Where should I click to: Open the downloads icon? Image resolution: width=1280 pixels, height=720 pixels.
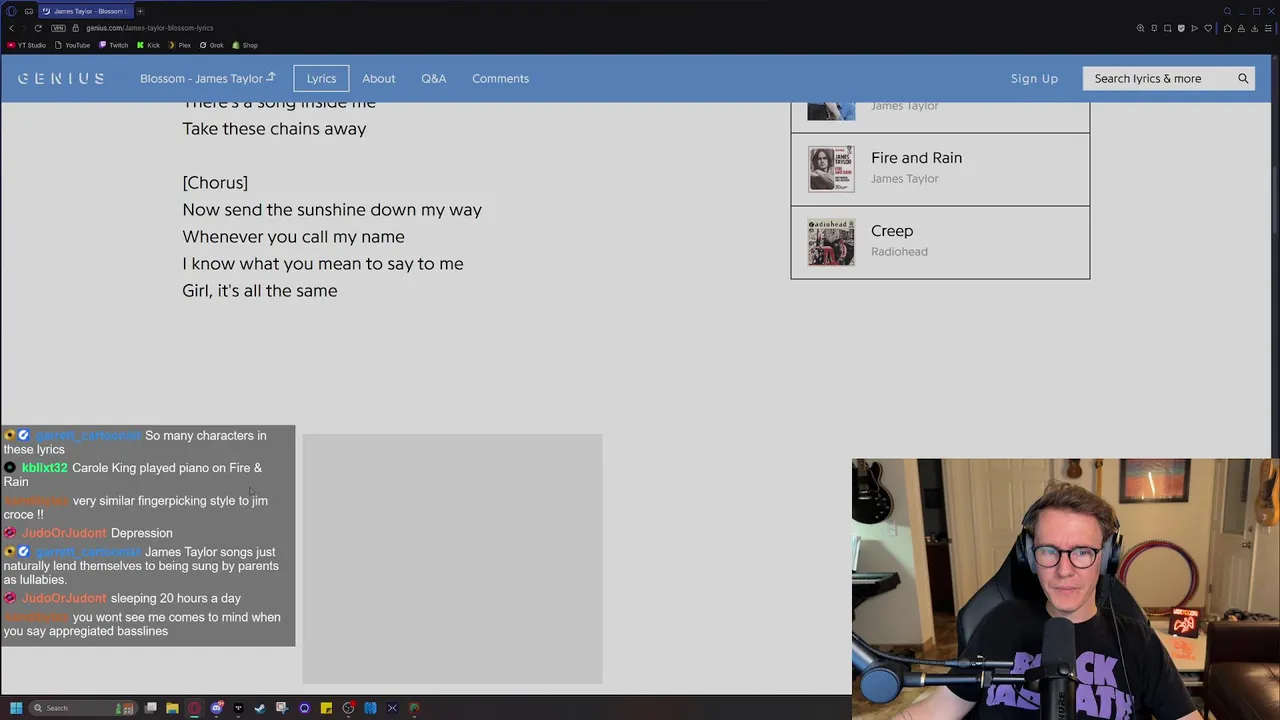pyautogui.click(x=1255, y=28)
